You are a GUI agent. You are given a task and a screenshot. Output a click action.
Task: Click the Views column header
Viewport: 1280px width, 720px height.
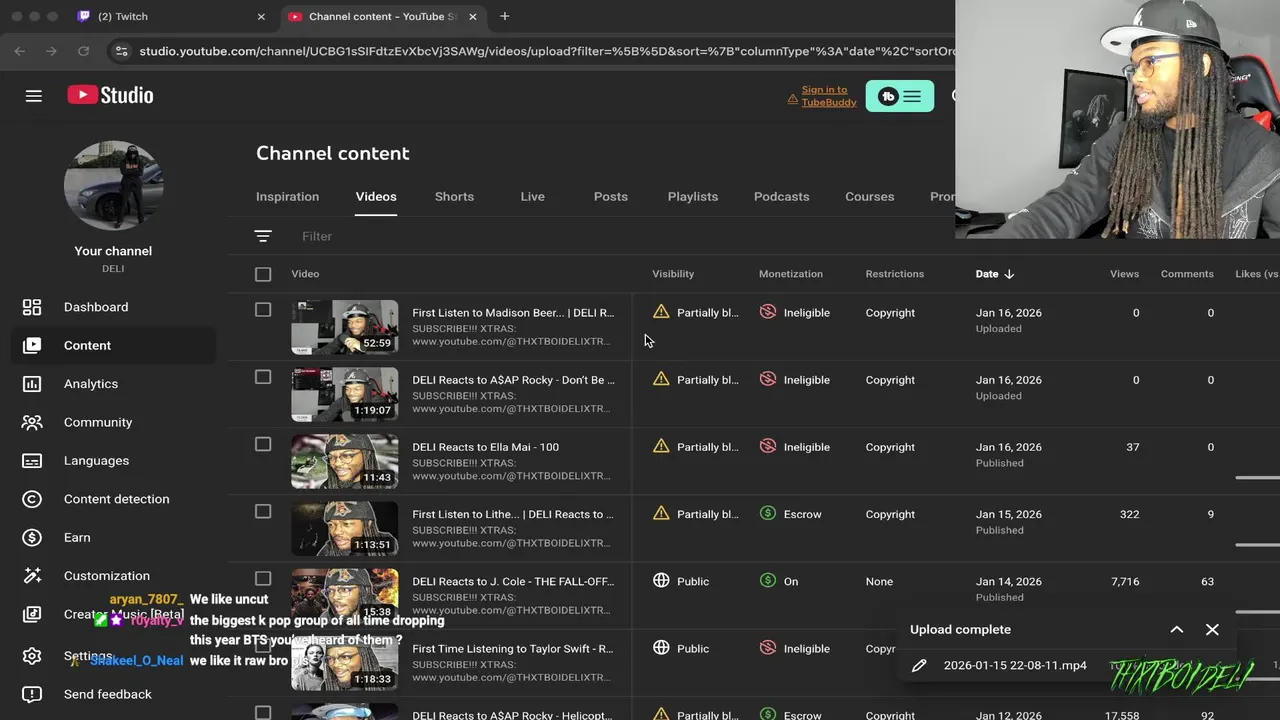tap(1124, 274)
